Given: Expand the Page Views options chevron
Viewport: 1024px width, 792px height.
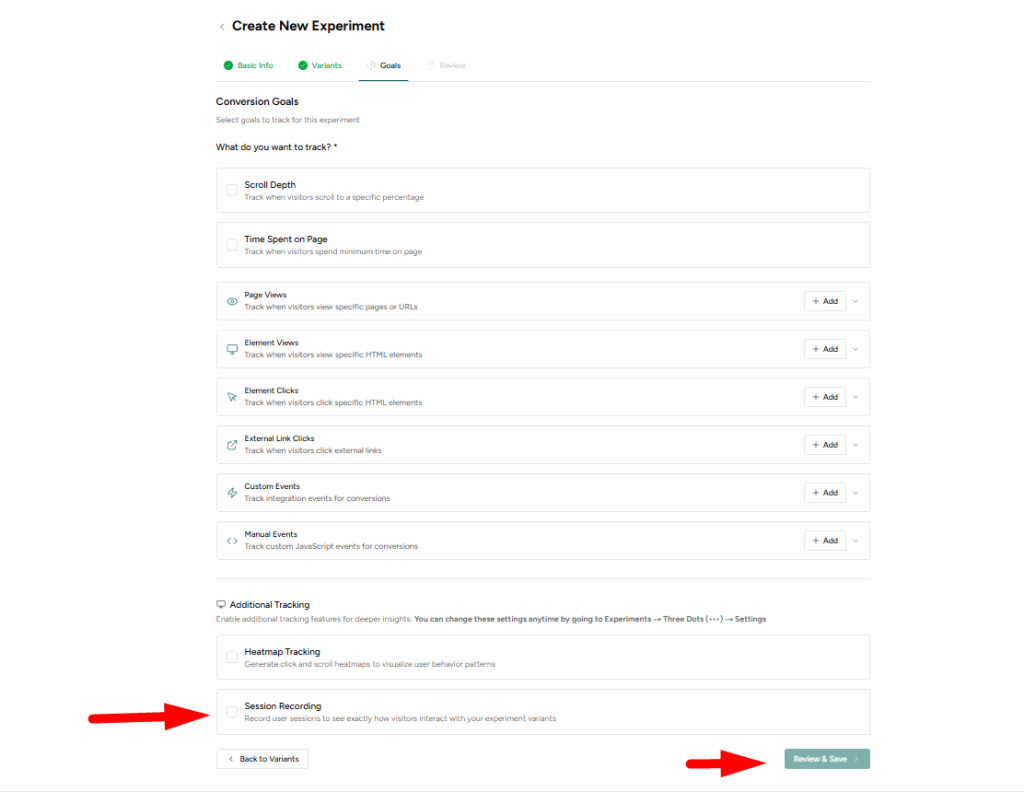Looking at the screenshot, I should coord(856,300).
